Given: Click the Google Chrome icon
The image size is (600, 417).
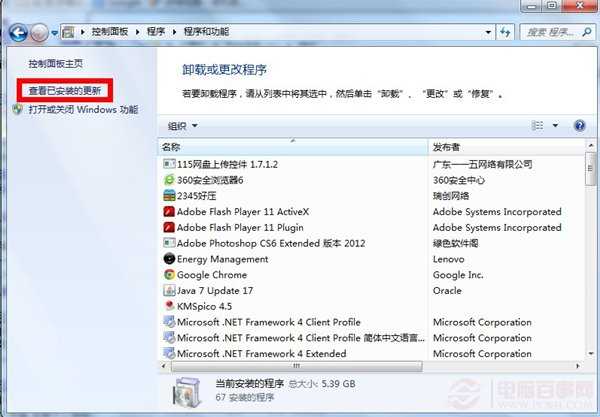Looking at the screenshot, I should click(169, 275).
